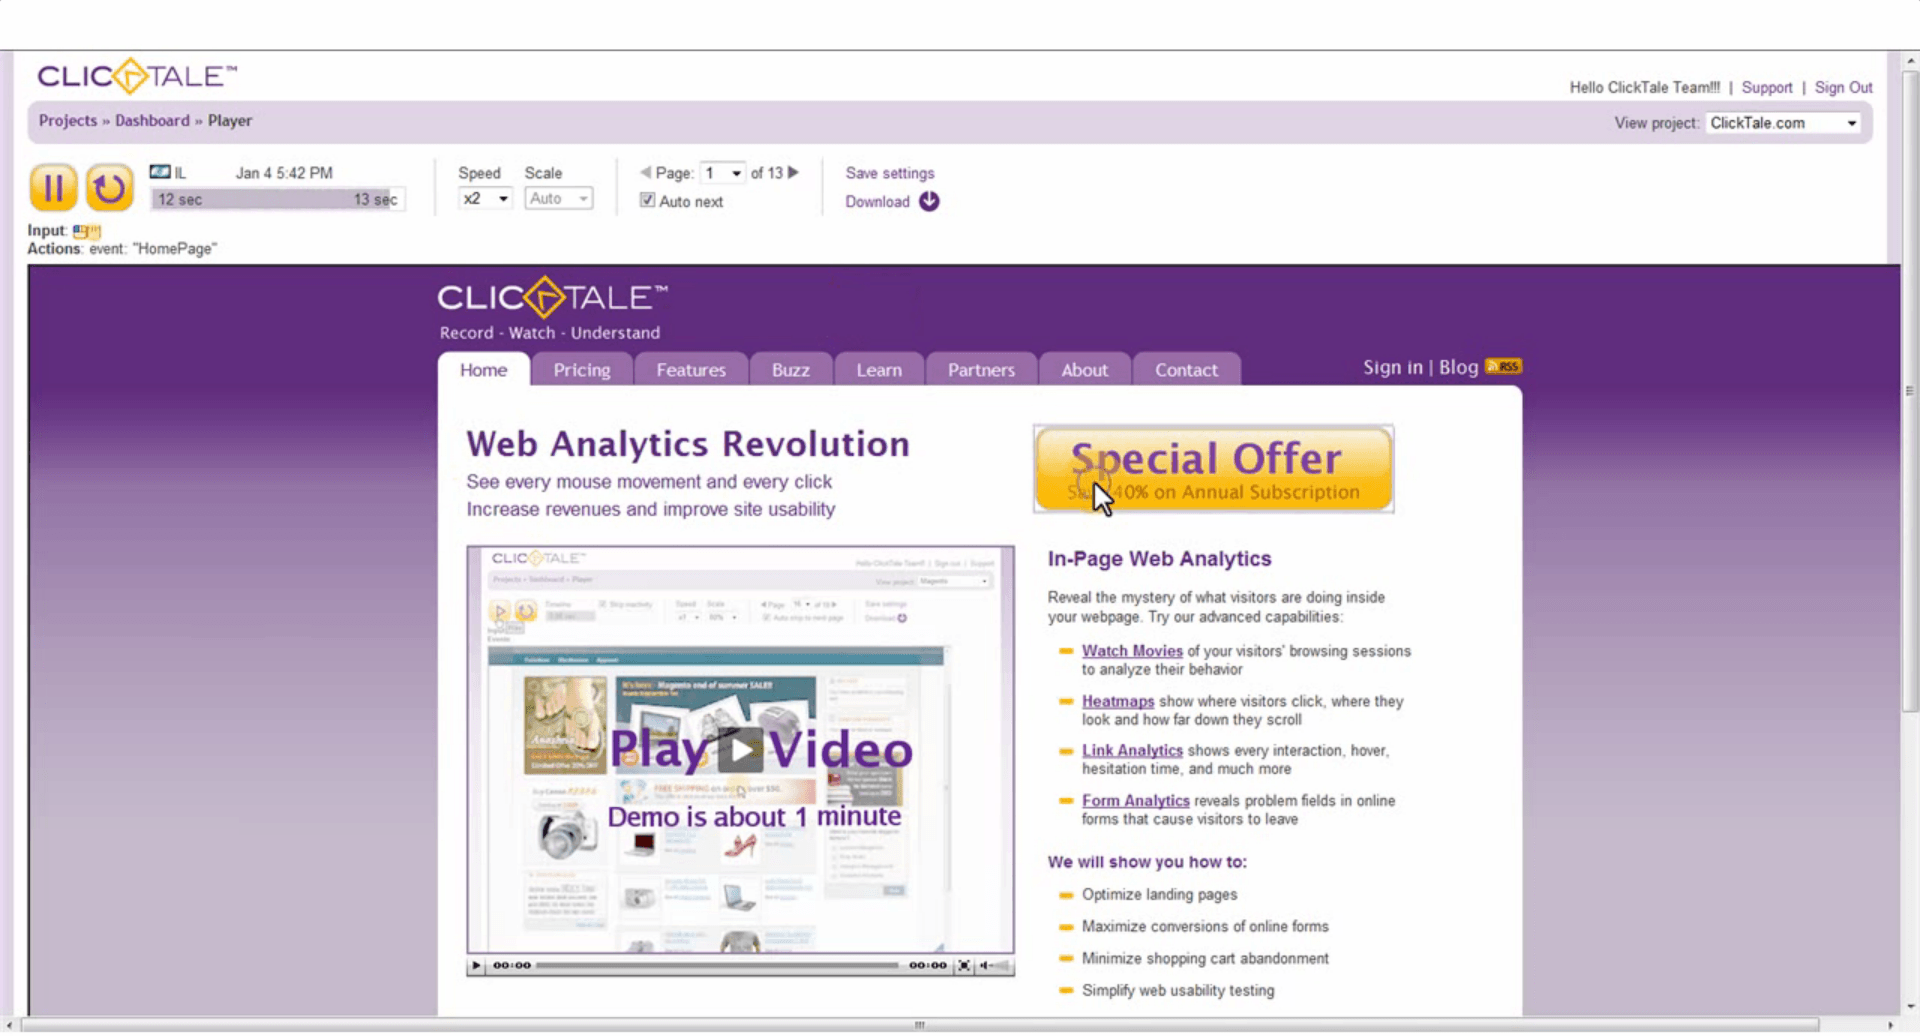This screenshot has width=1920, height=1036.
Task: Switch to the Pricing tab
Action: pyautogui.click(x=581, y=369)
